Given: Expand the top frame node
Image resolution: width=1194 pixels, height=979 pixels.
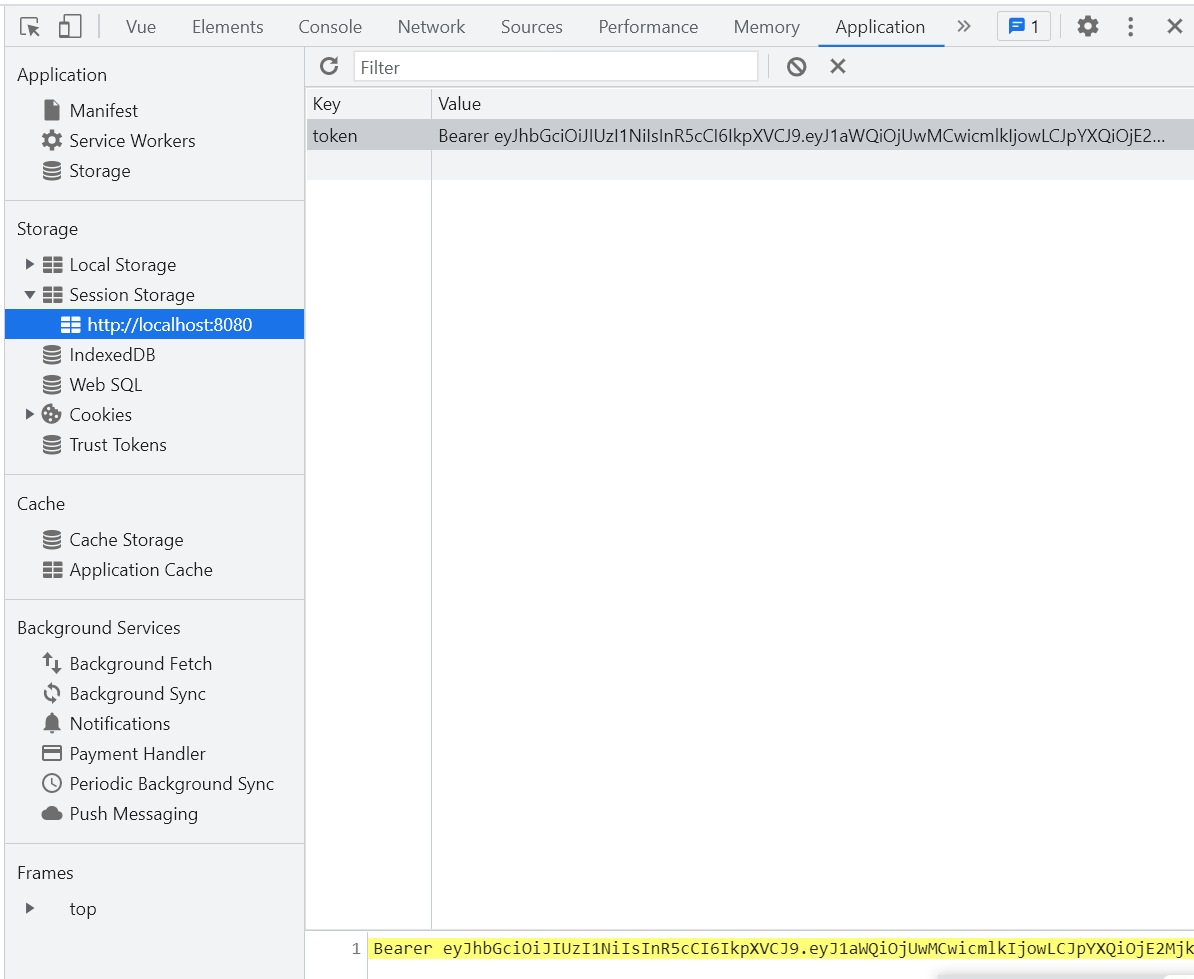Looking at the screenshot, I should (x=30, y=909).
